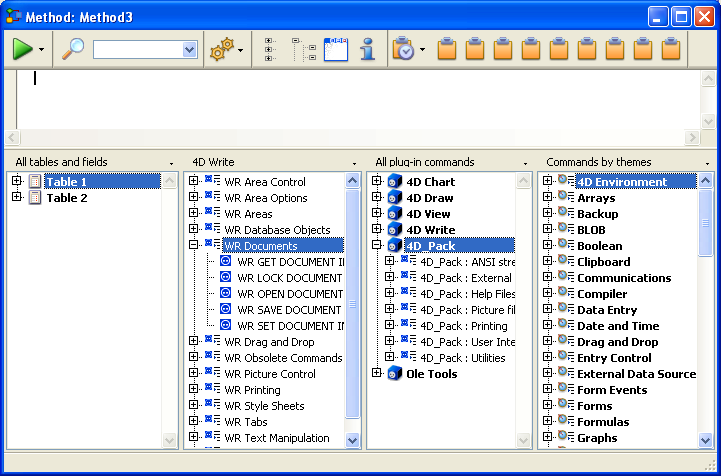Toggle the lists panel display icon

[336, 49]
